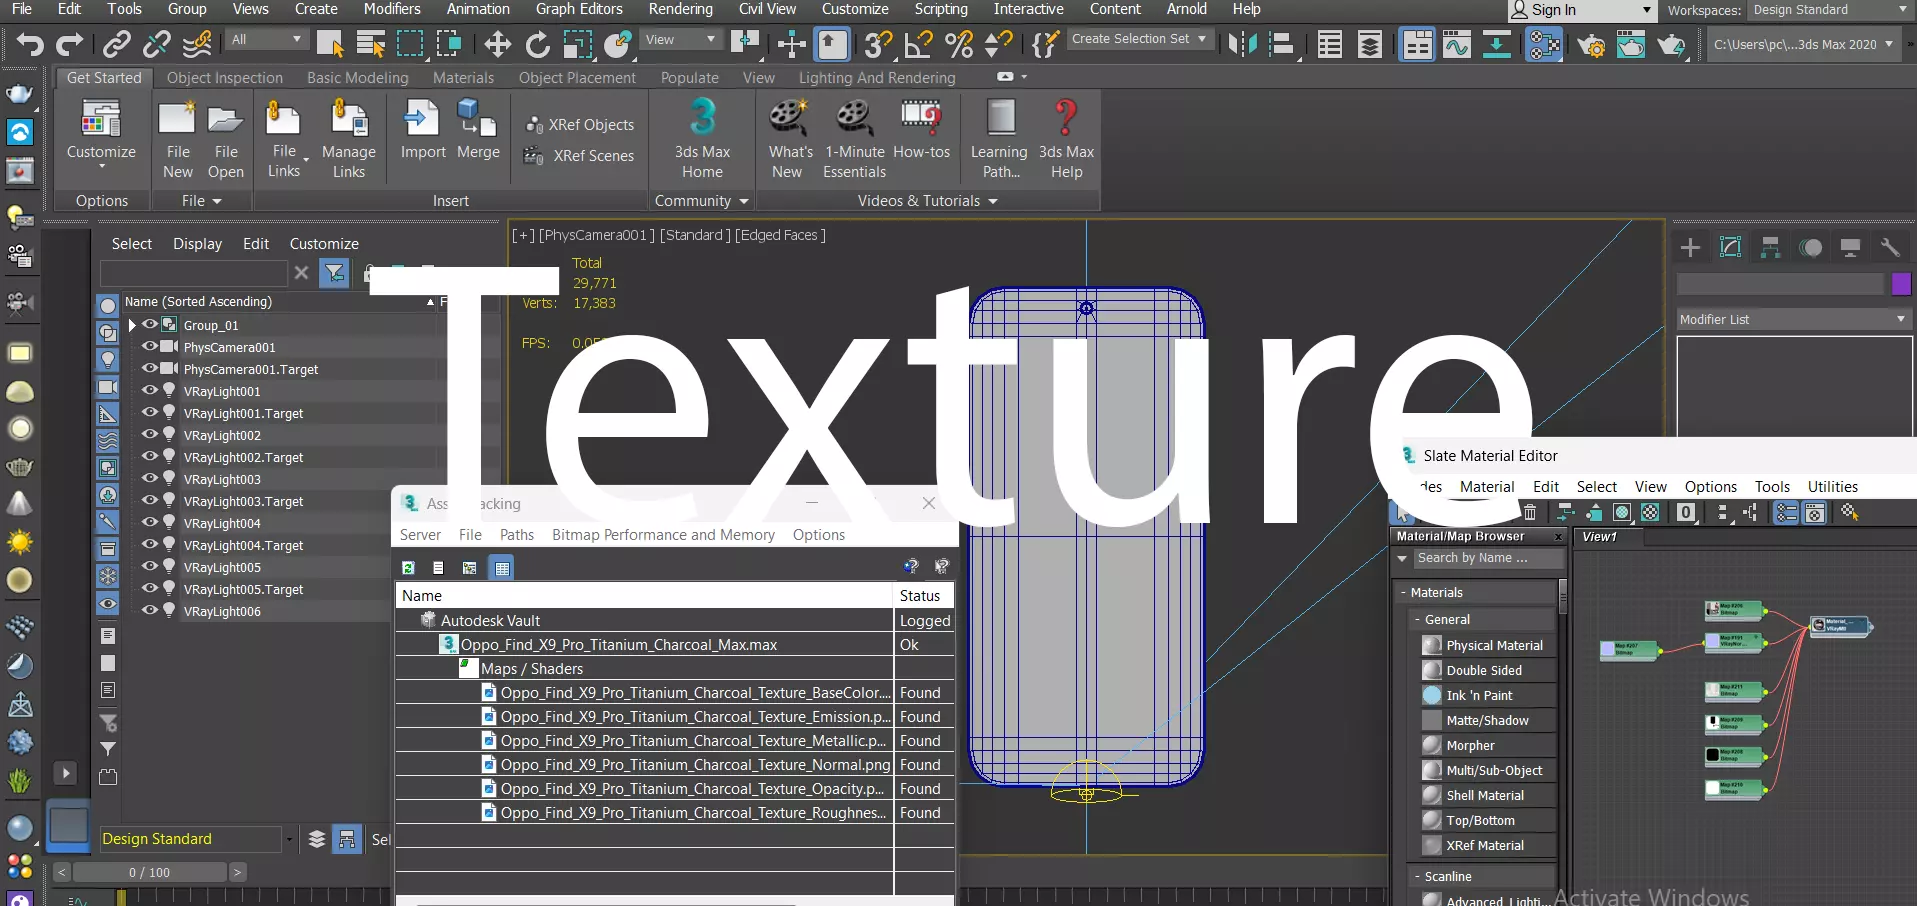The height and width of the screenshot is (906, 1917).
Task: Open the Rendering menu
Action: 680,9
